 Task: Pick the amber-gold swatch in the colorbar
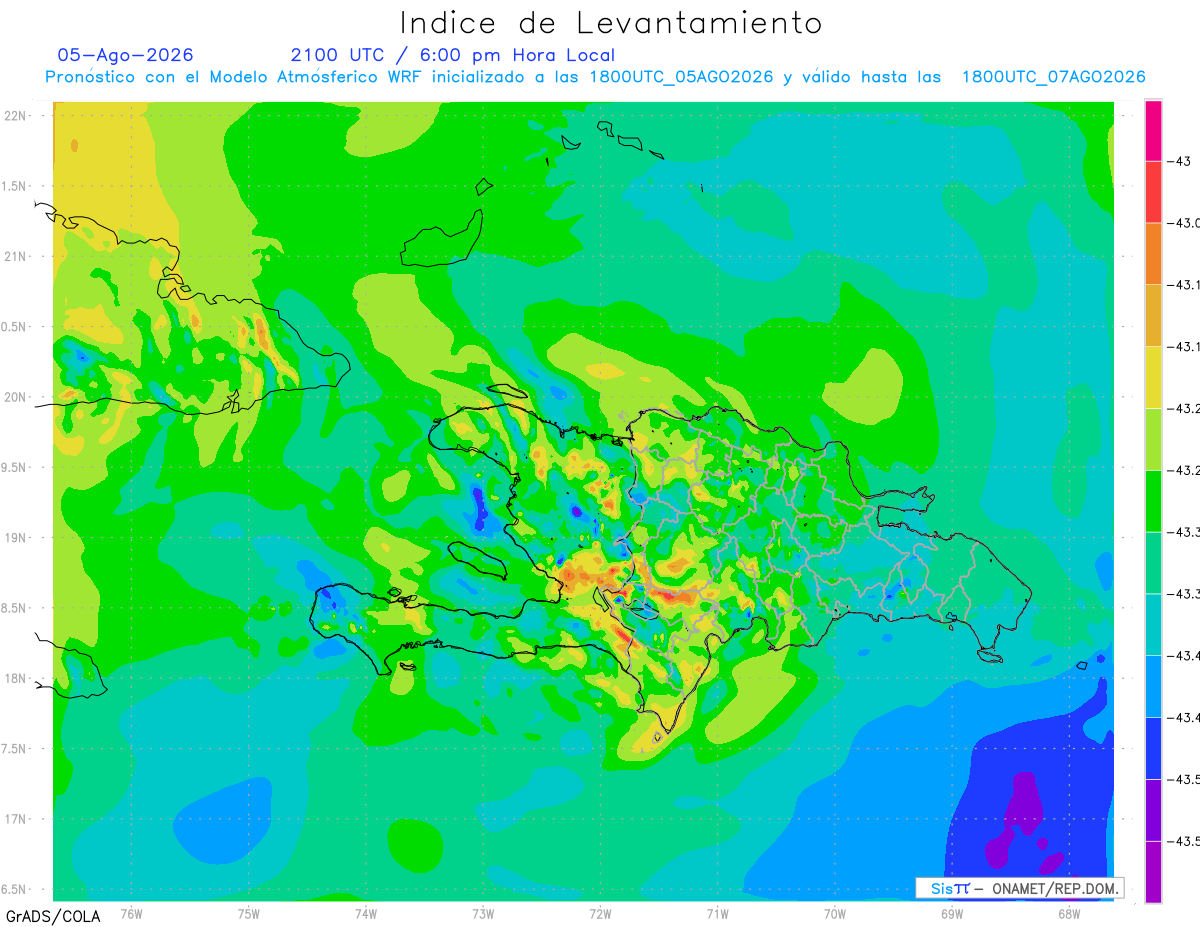1153,316
